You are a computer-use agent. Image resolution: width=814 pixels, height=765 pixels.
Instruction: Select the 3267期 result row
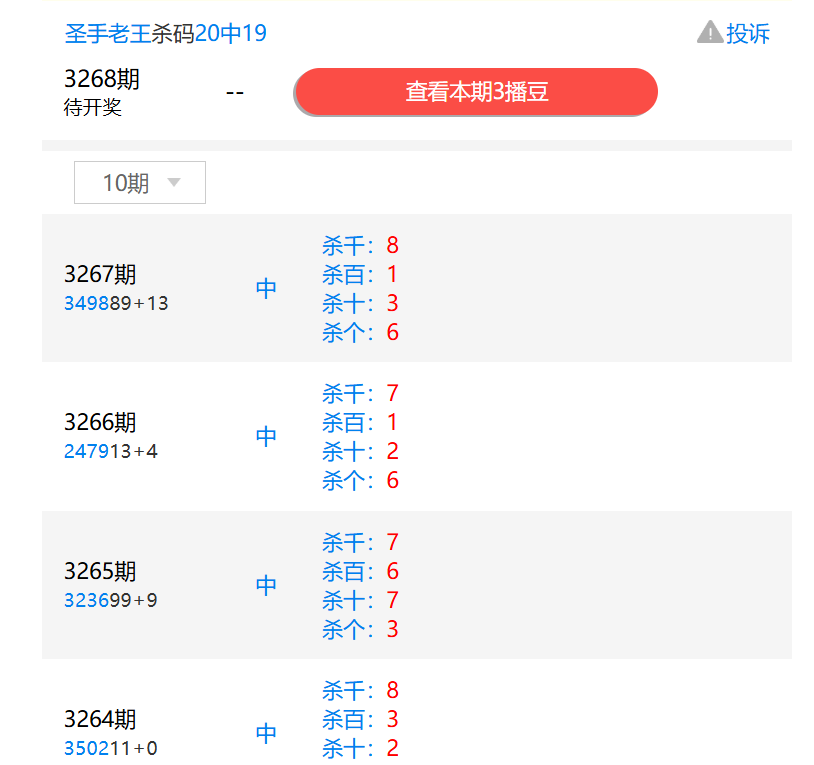416,288
